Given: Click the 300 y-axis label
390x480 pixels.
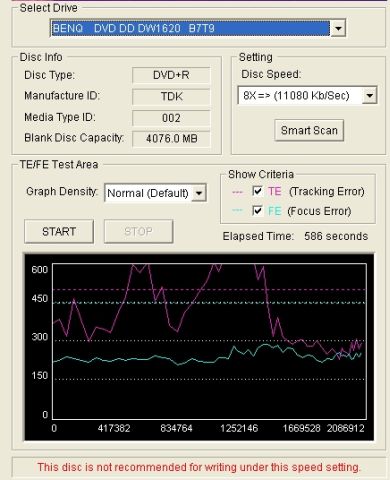Looking at the screenshot, I should click(x=40, y=337).
